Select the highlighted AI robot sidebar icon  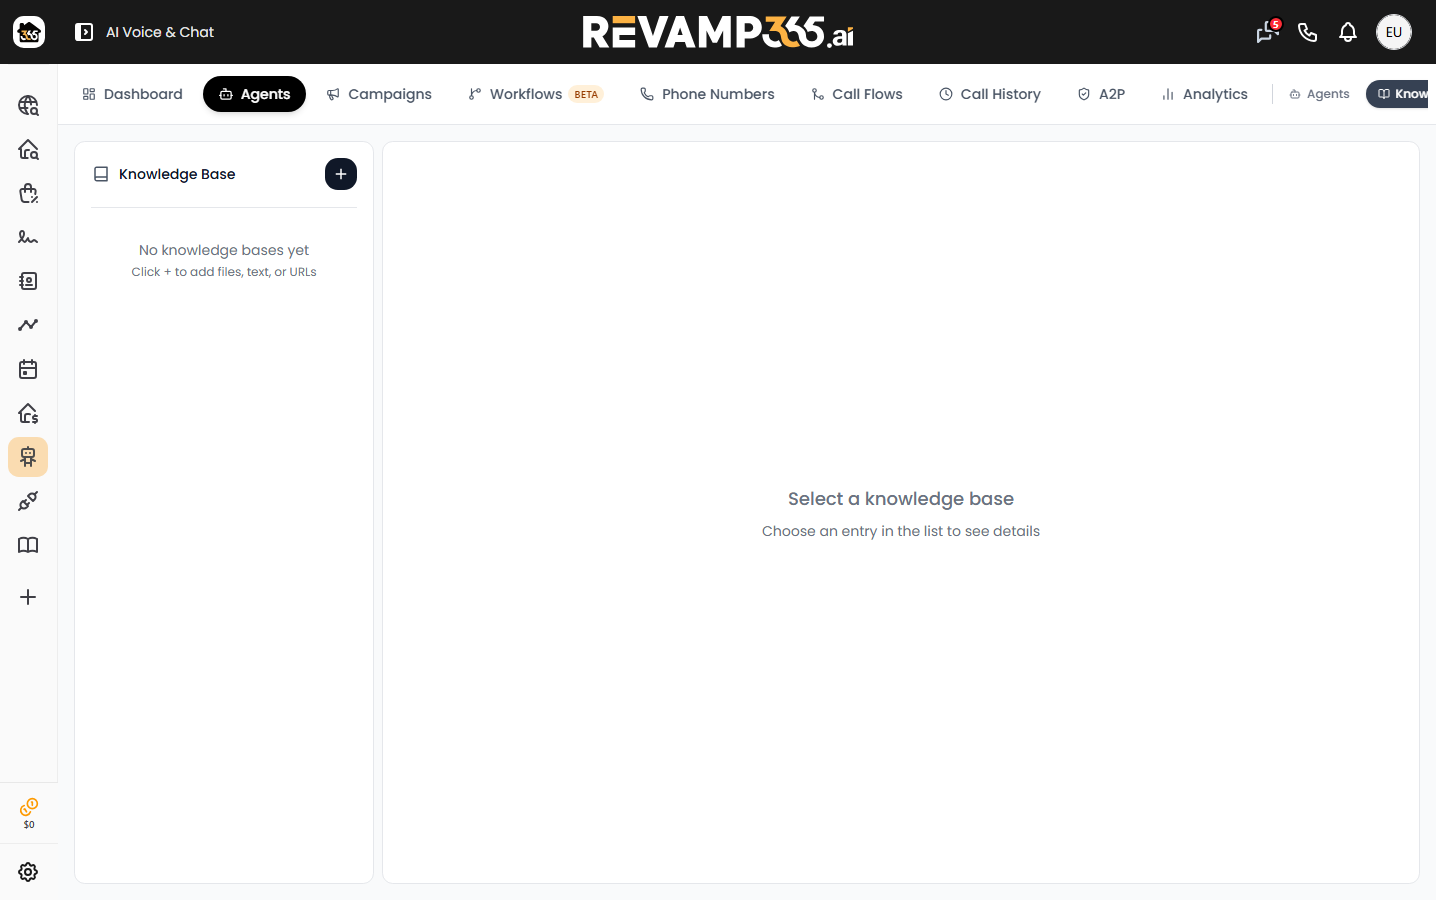[x=28, y=457]
